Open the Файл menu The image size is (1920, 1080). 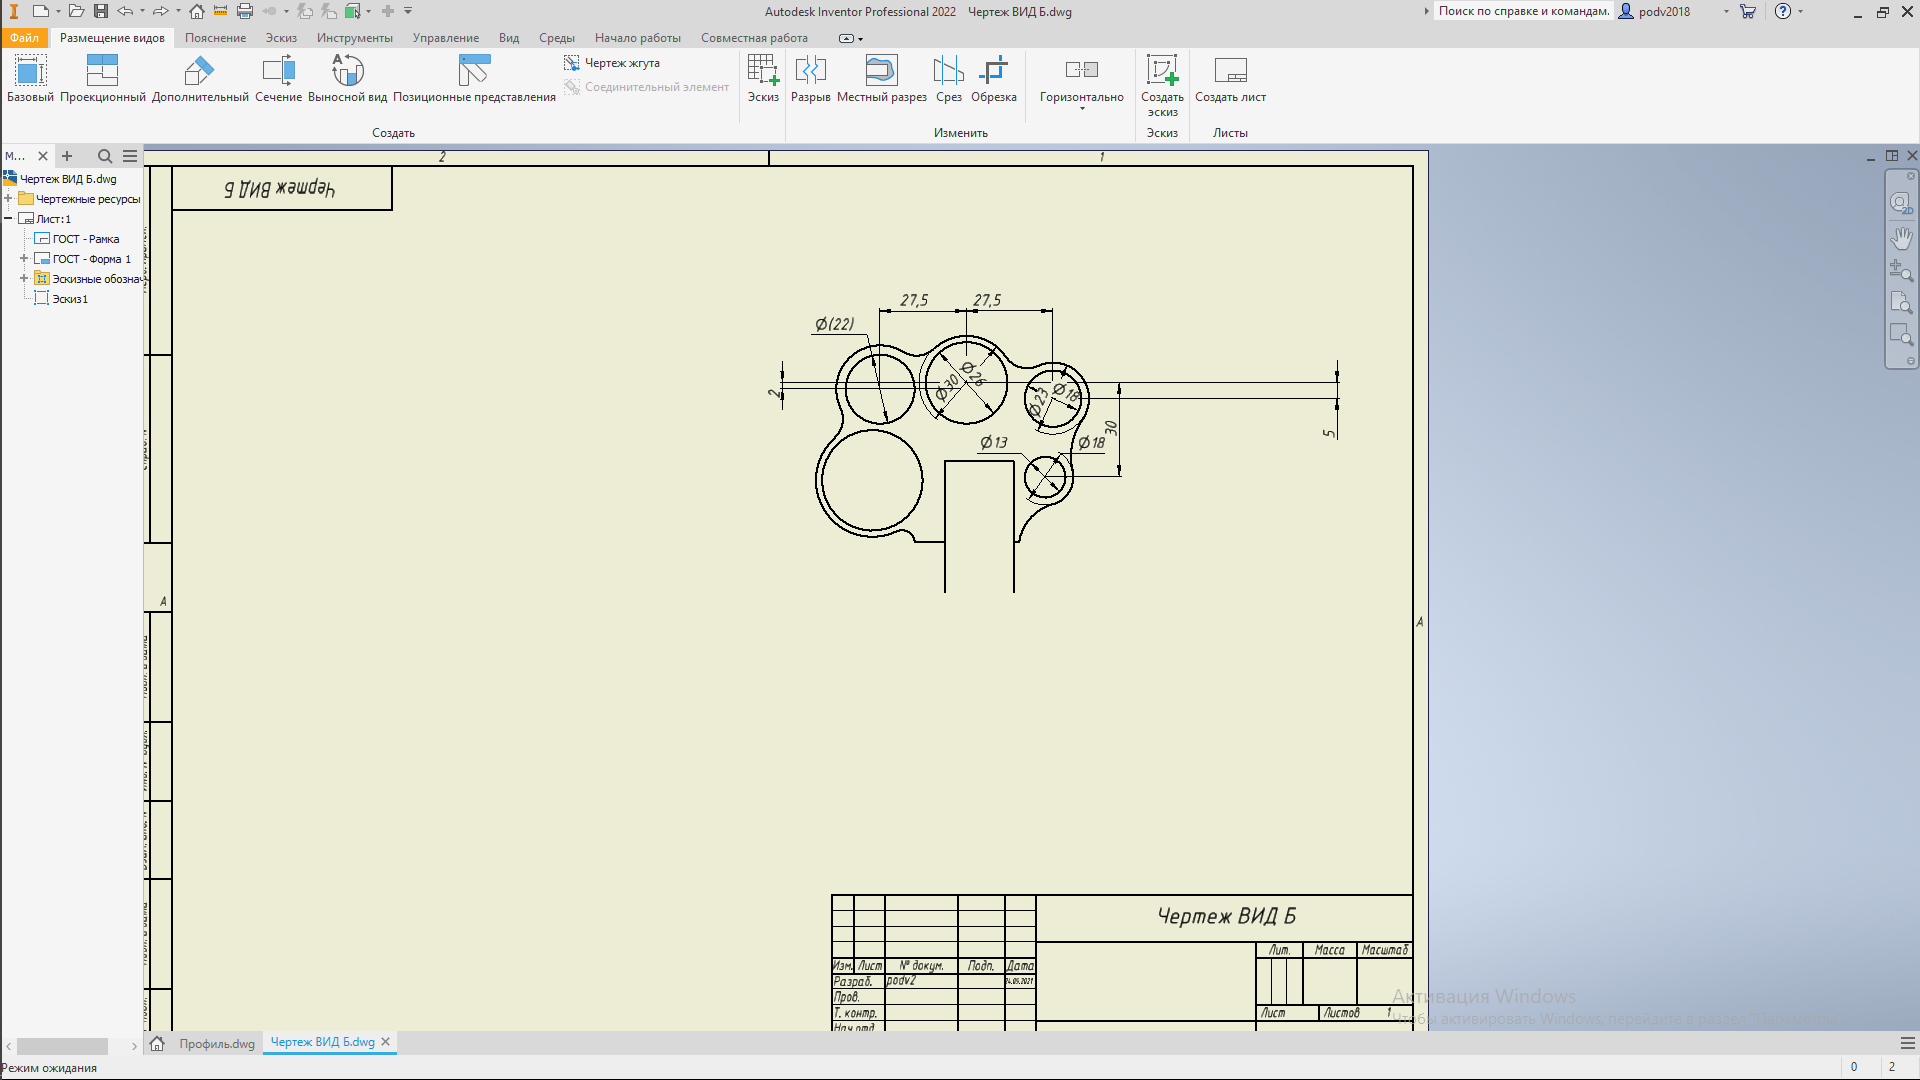pyautogui.click(x=24, y=38)
